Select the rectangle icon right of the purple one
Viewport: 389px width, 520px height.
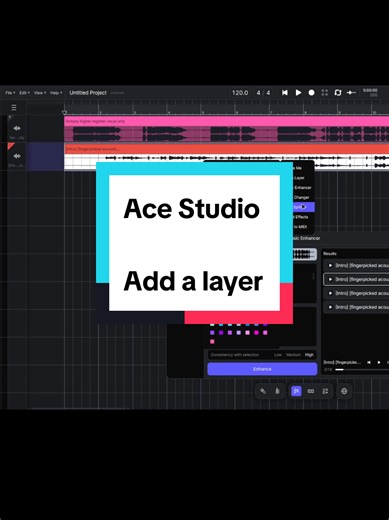[311, 391]
